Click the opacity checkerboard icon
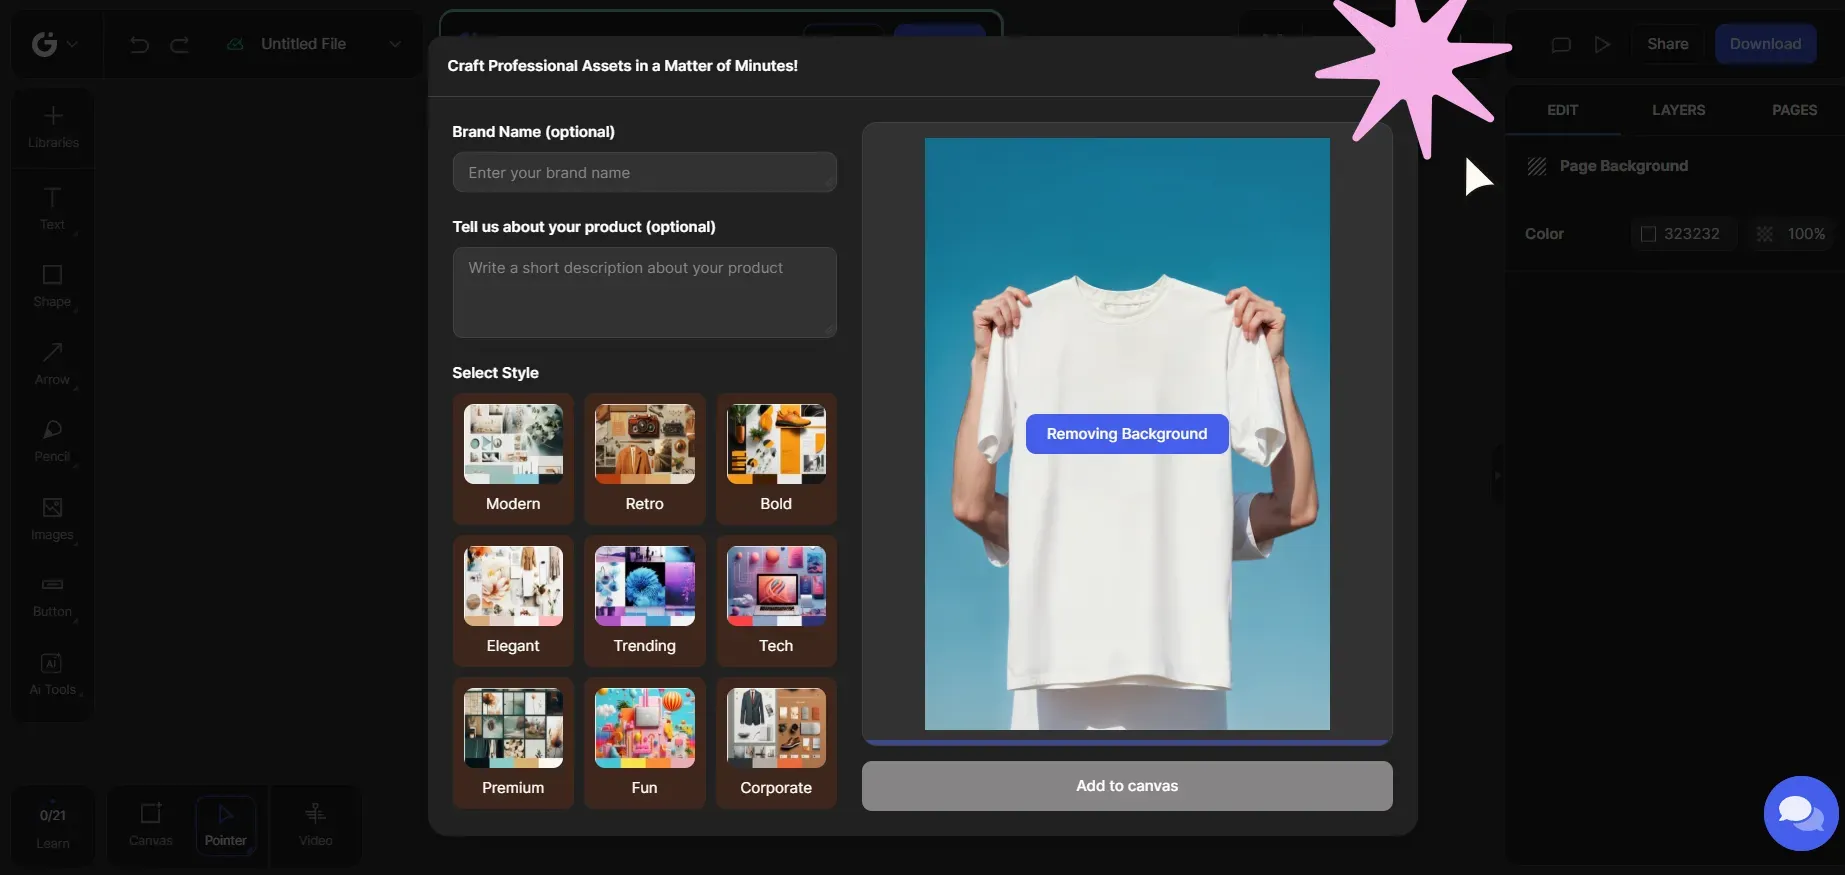Image resolution: width=1845 pixels, height=875 pixels. pos(1765,234)
